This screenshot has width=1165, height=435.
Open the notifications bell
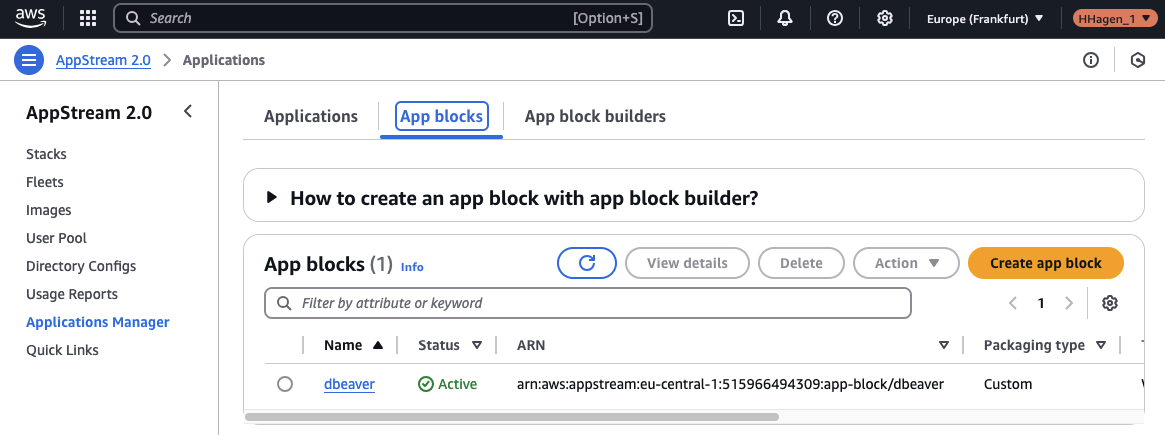[x=785, y=19]
